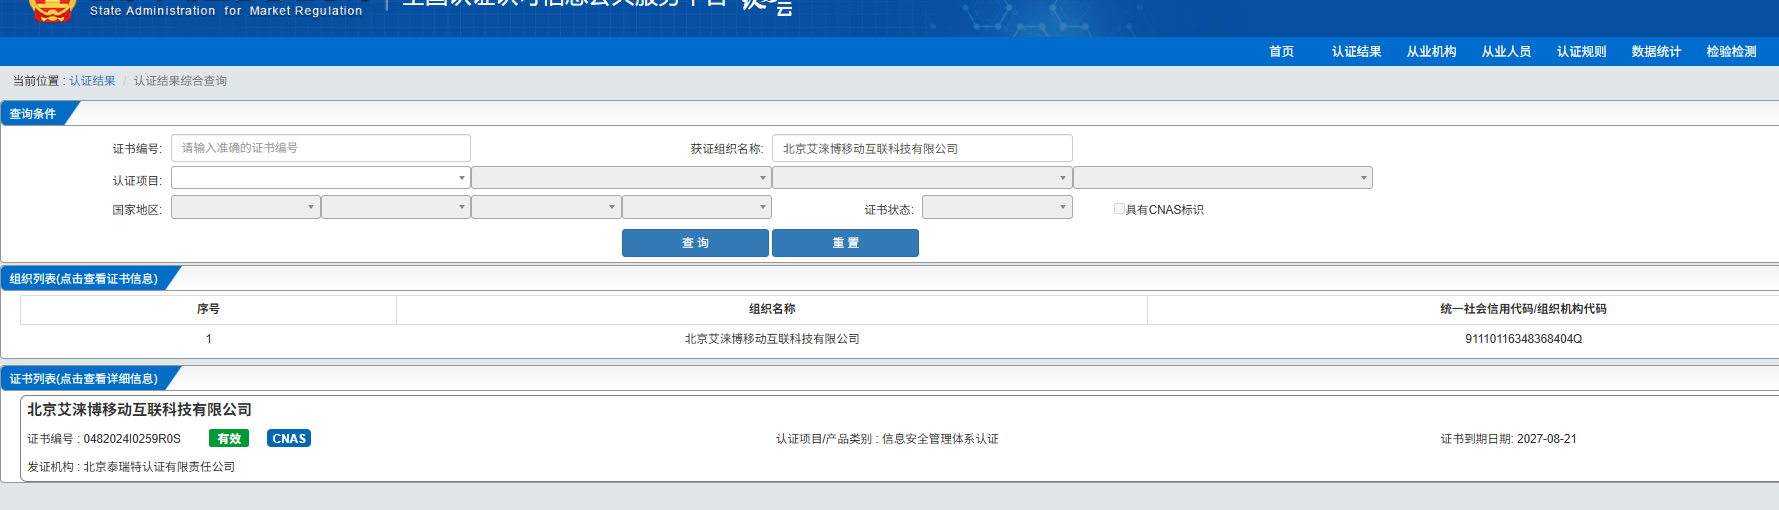
Task: Click 认证结果综合查询 breadcrumb text
Action: coord(180,81)
